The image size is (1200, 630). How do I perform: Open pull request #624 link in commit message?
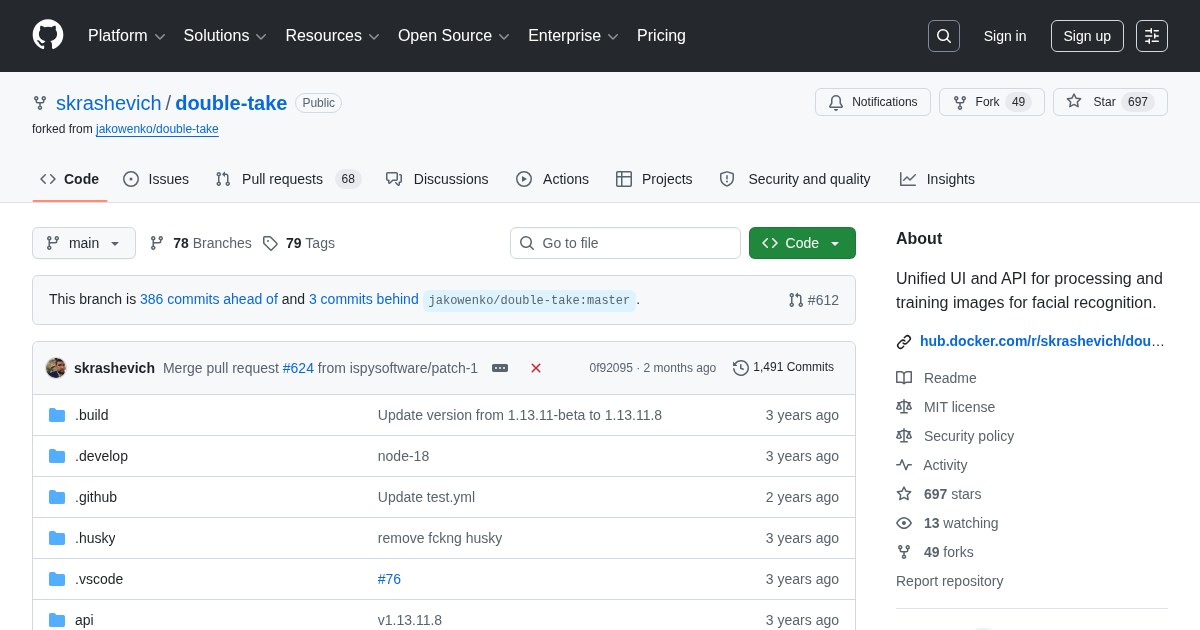pos(298,368)
